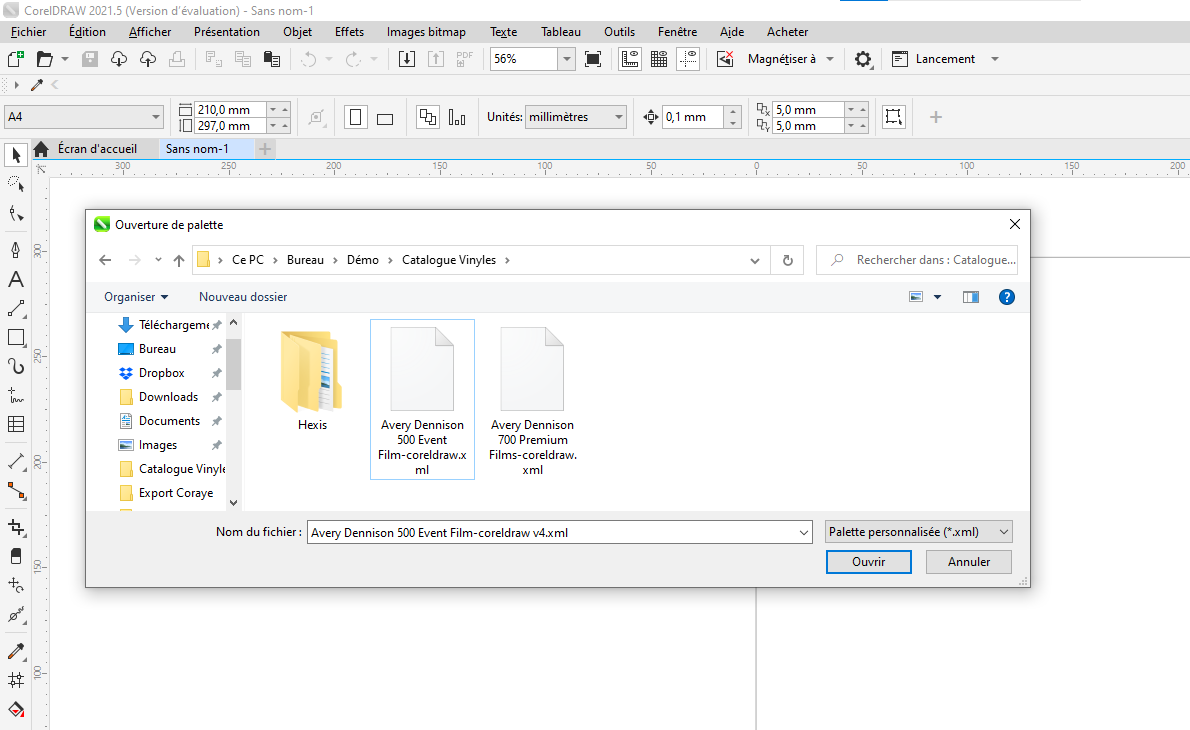Image resolution: width=1190 pixels, height=730 pixels.
Task: Go up one folder level in dialog
Action: [178, 260]
